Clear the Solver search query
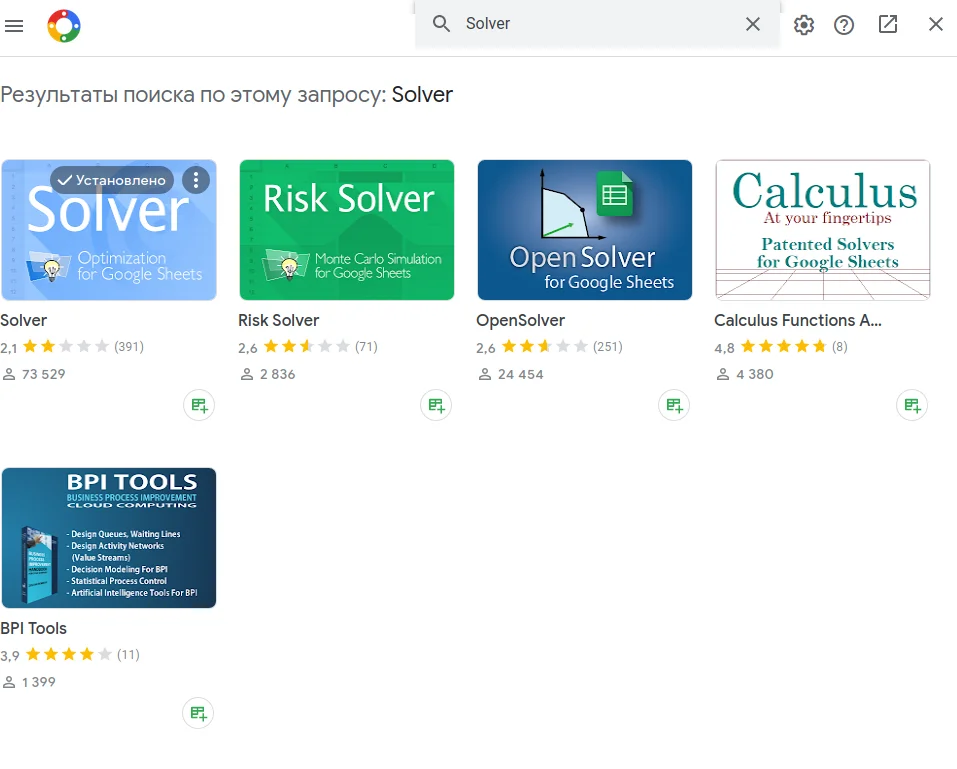 pos(753,24)
